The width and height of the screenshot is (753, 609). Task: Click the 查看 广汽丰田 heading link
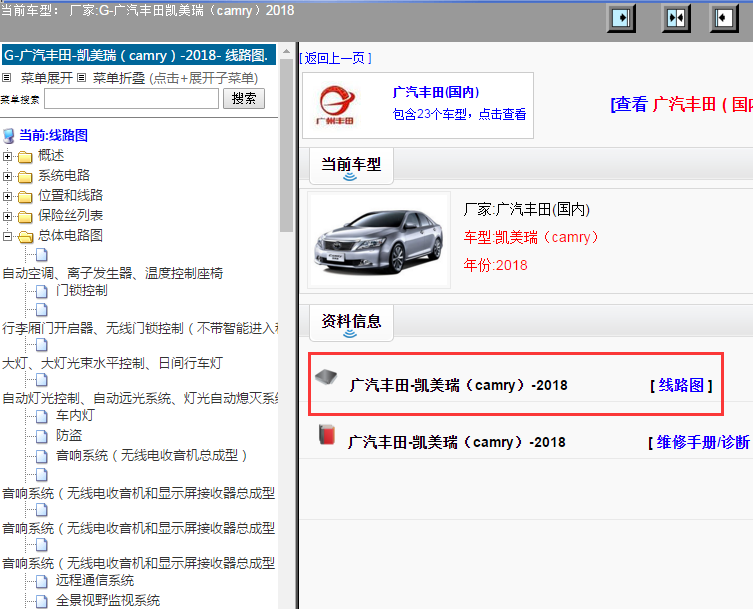pos(682,104)
